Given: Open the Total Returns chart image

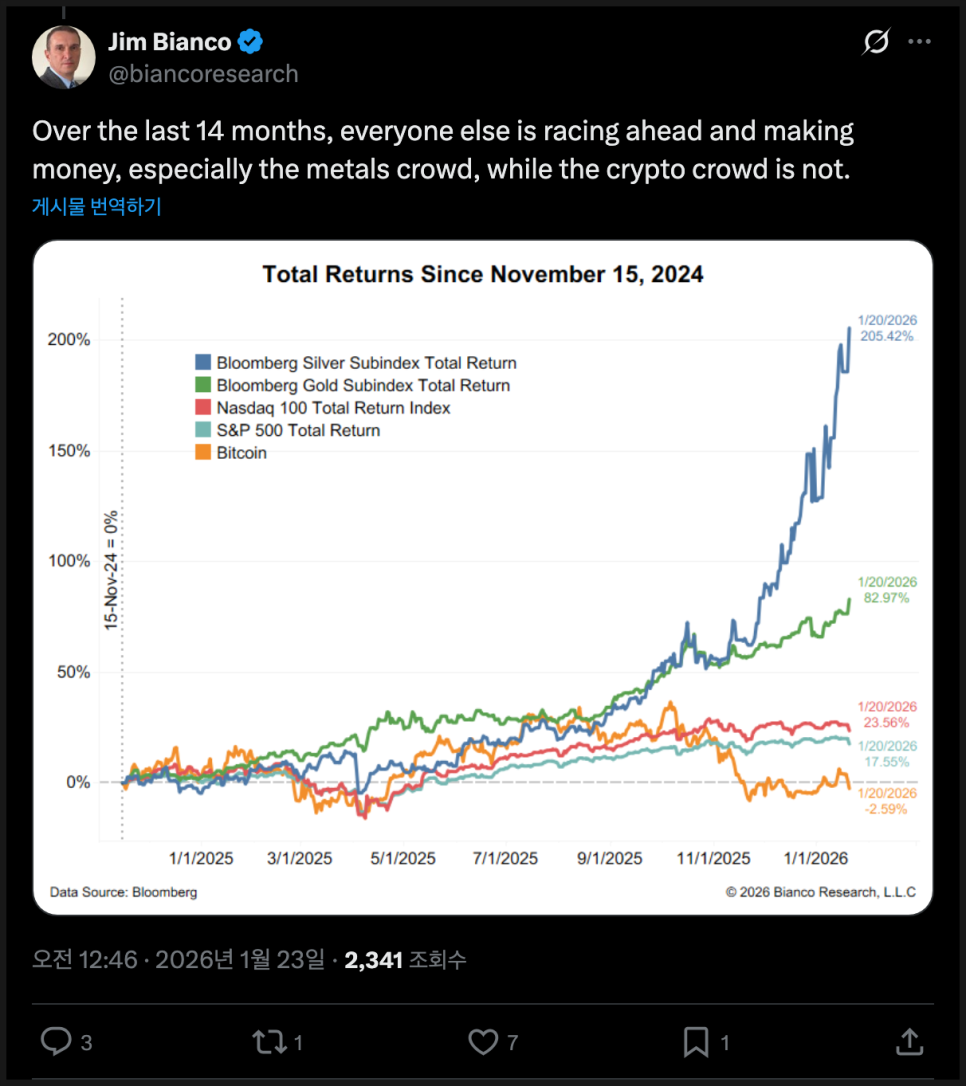Looking at the screenshot, I should point(483,577).
